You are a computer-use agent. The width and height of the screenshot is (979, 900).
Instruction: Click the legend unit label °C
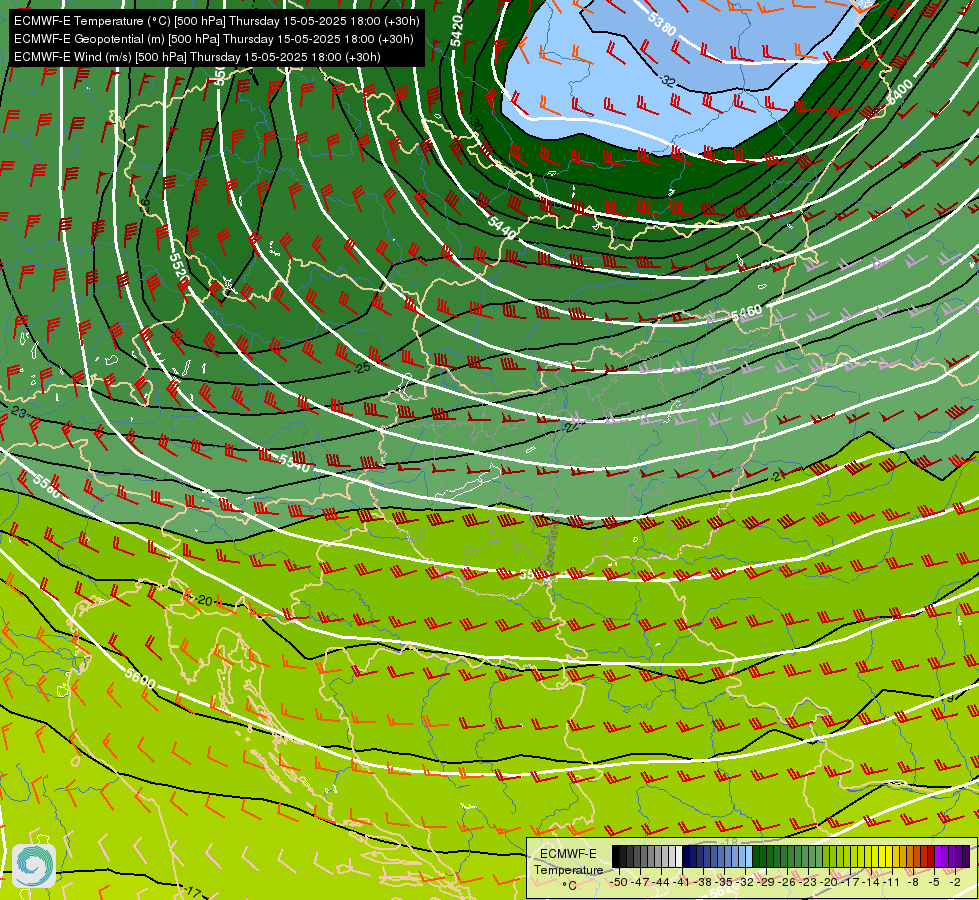click(x=569, y=886)
